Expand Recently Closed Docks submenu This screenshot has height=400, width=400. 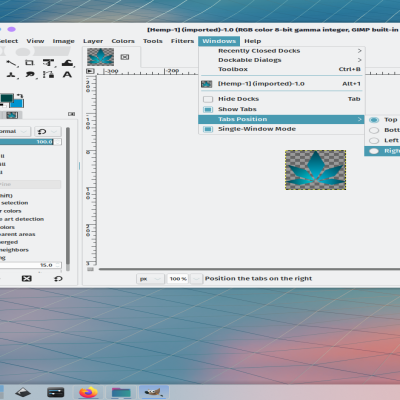click(x=281, y=51)
